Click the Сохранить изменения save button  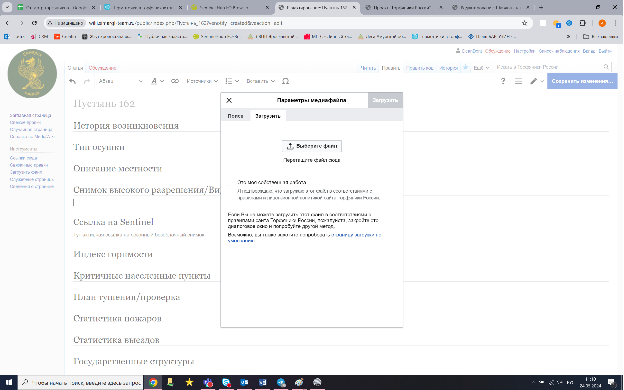click(x=582, y=81)
